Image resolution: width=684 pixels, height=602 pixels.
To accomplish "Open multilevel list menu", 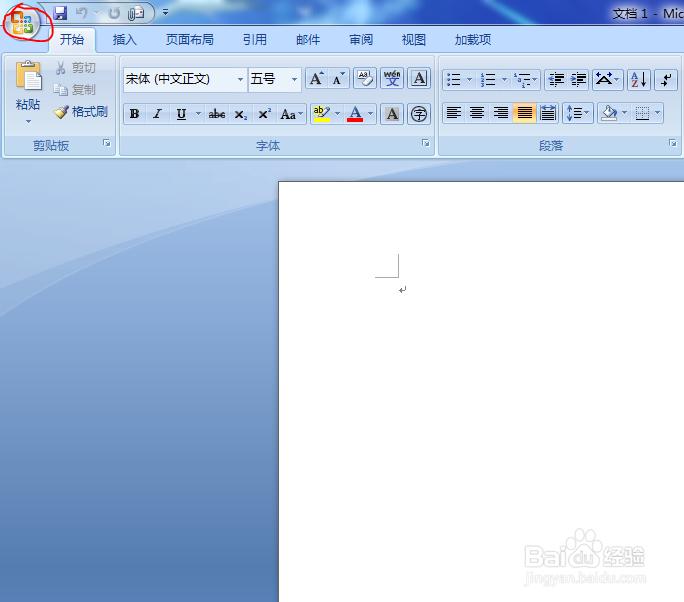I will pos(525,79).
